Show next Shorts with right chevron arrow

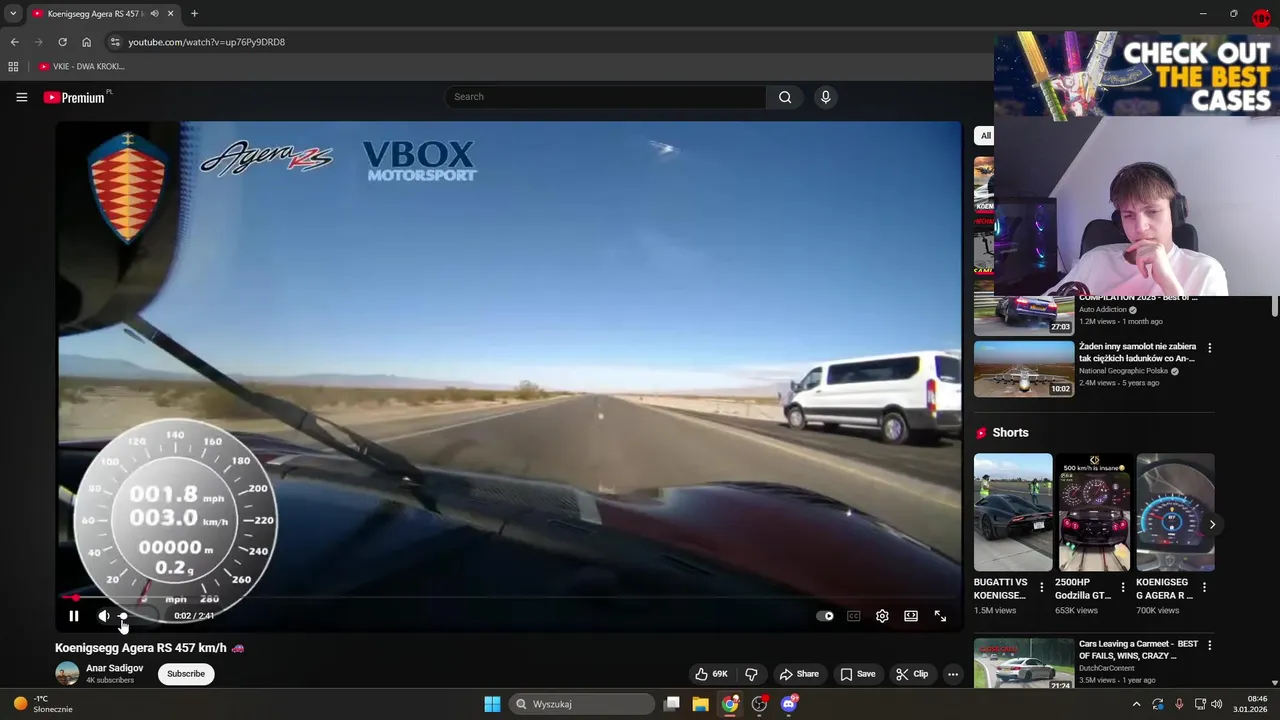[1212, 524]
